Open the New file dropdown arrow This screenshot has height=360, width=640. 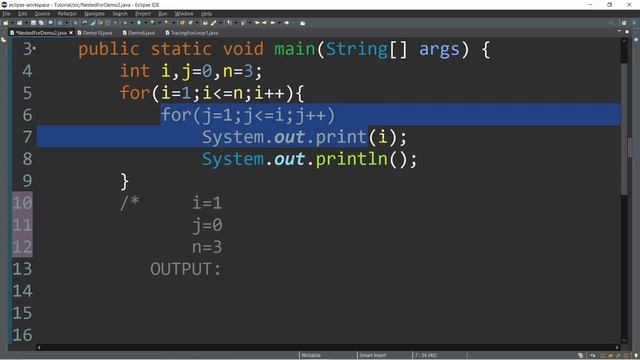[12, 23]
